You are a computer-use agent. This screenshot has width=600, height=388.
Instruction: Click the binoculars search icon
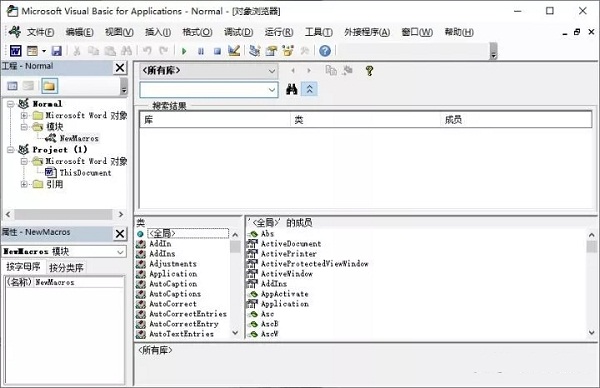coord(292,90)
